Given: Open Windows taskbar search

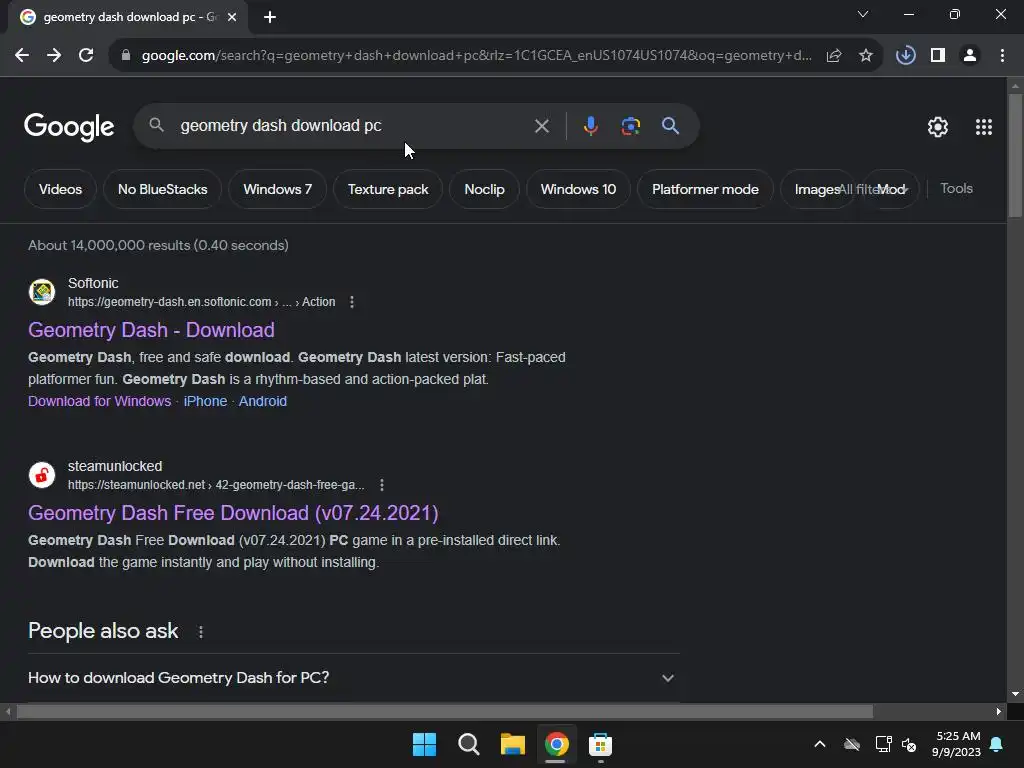Looking at the screenshot, I should point(469,744).
